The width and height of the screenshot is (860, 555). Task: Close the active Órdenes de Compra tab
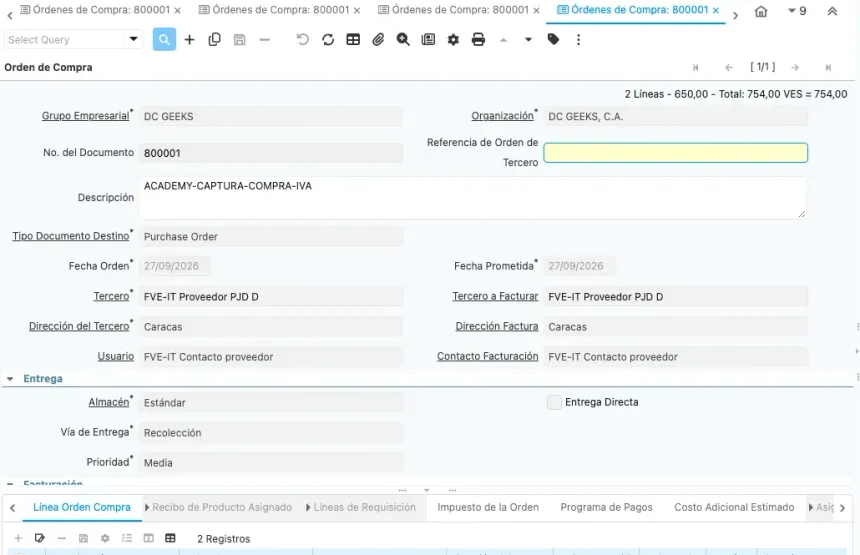(x=716, y=10)
